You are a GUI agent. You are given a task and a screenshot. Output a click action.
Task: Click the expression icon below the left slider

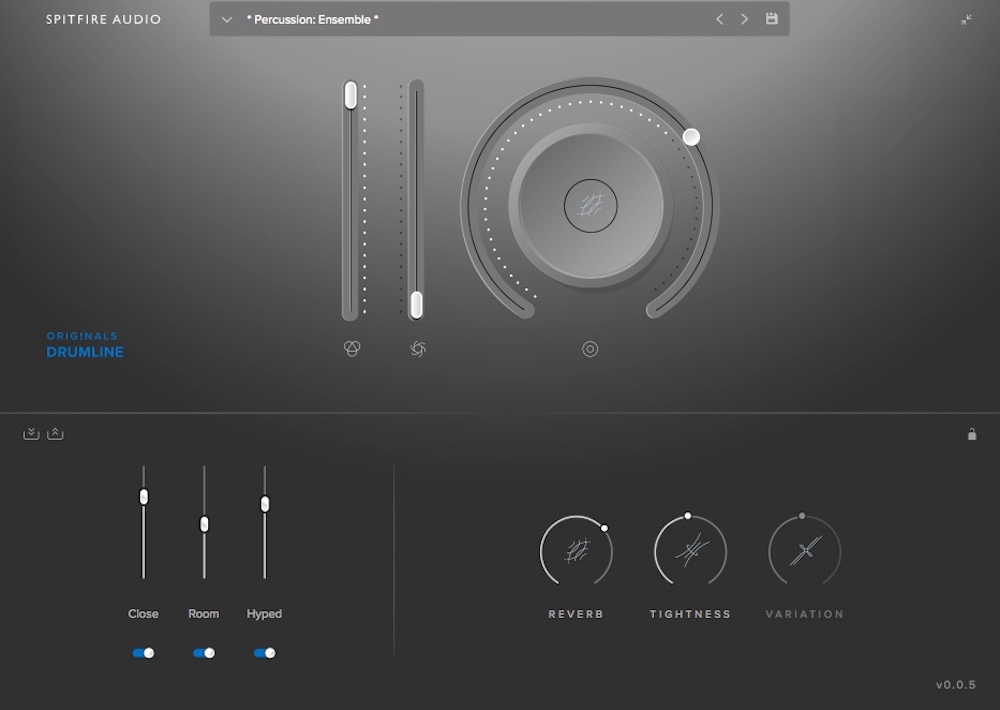click(351, 348)
